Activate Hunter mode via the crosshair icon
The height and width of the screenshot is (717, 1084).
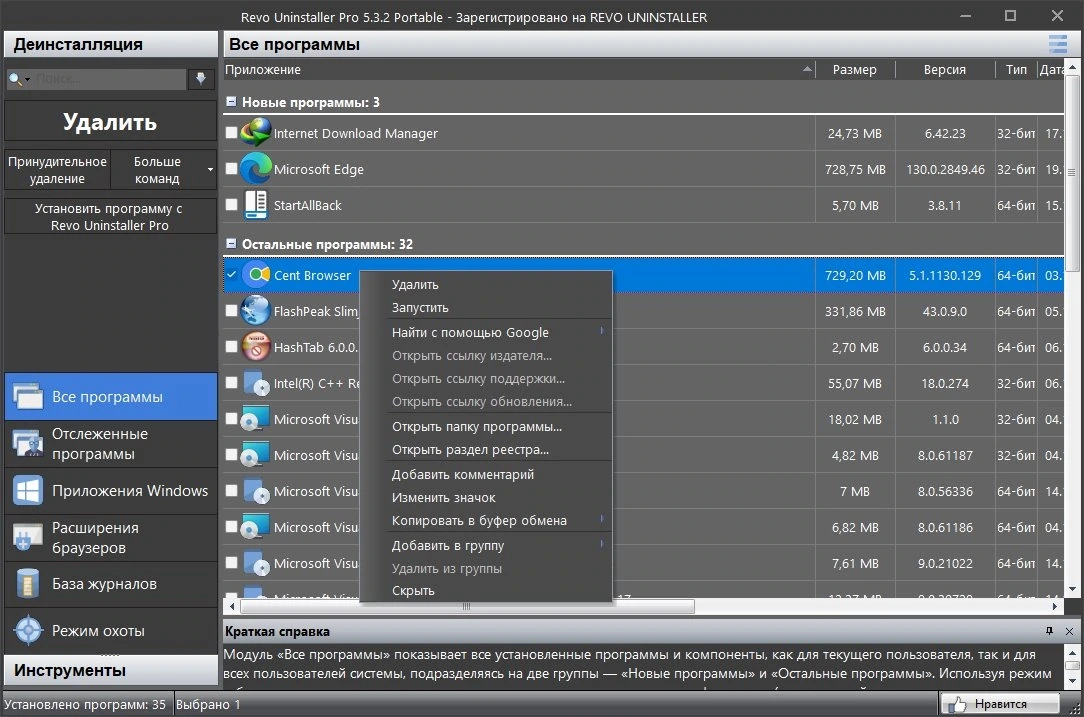28,631
